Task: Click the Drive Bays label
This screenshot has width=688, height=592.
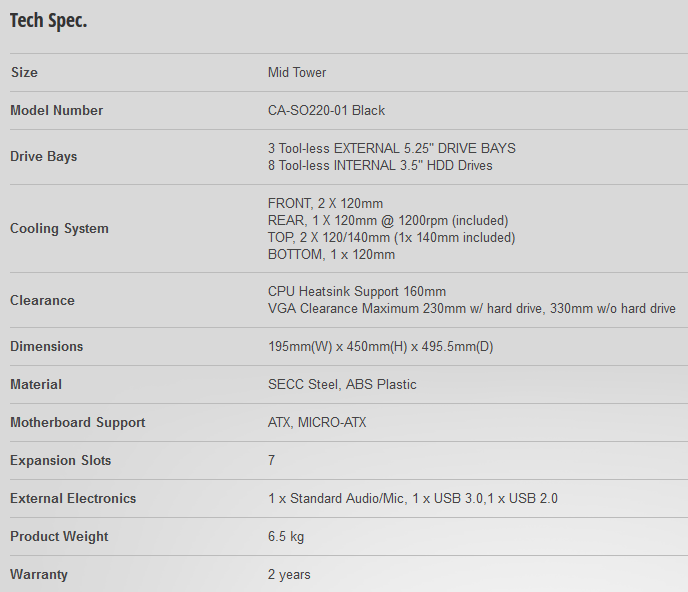Action: click(x=43, y=157)
